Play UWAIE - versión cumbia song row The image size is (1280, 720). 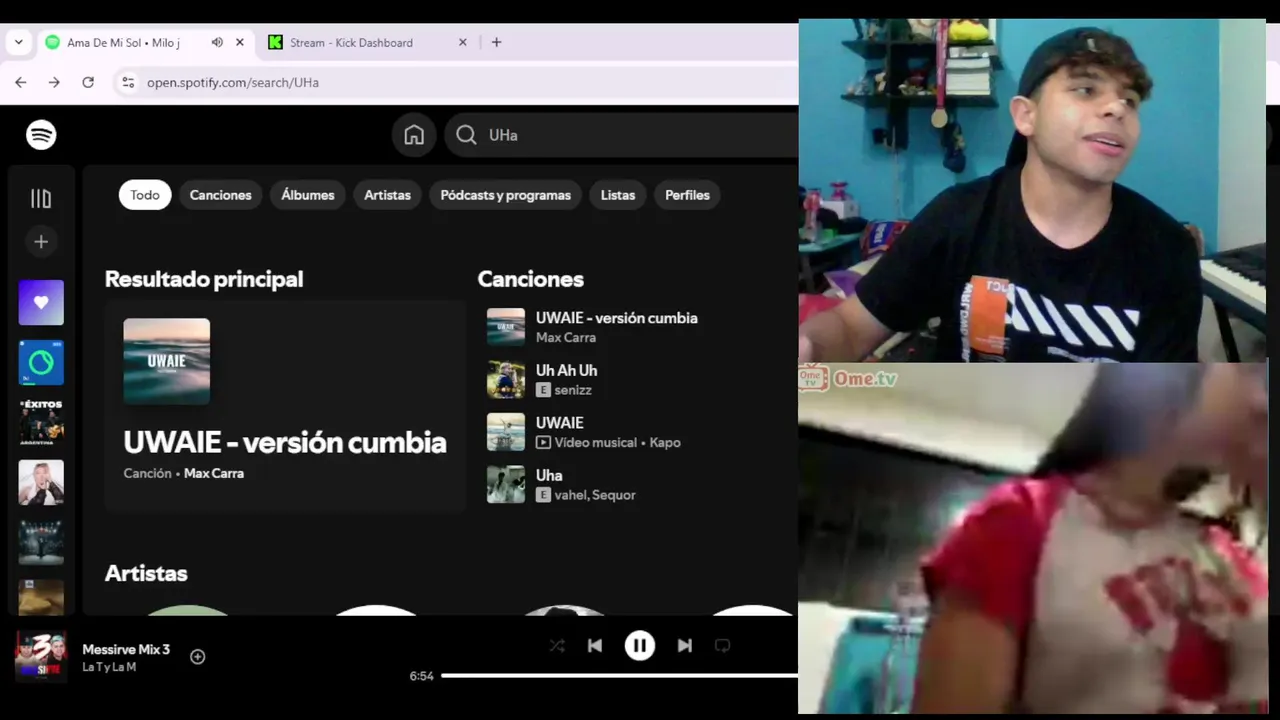click(636, 327)
